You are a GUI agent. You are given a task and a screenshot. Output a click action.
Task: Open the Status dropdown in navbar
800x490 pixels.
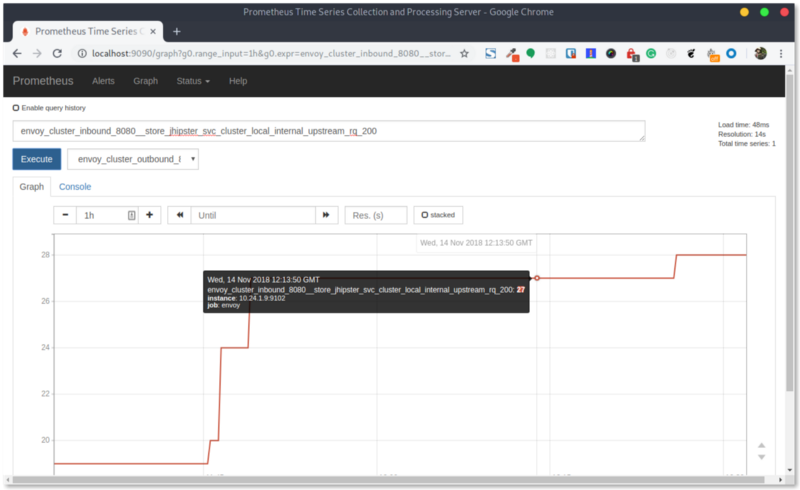pyautogui.click(x=193, y=81)
